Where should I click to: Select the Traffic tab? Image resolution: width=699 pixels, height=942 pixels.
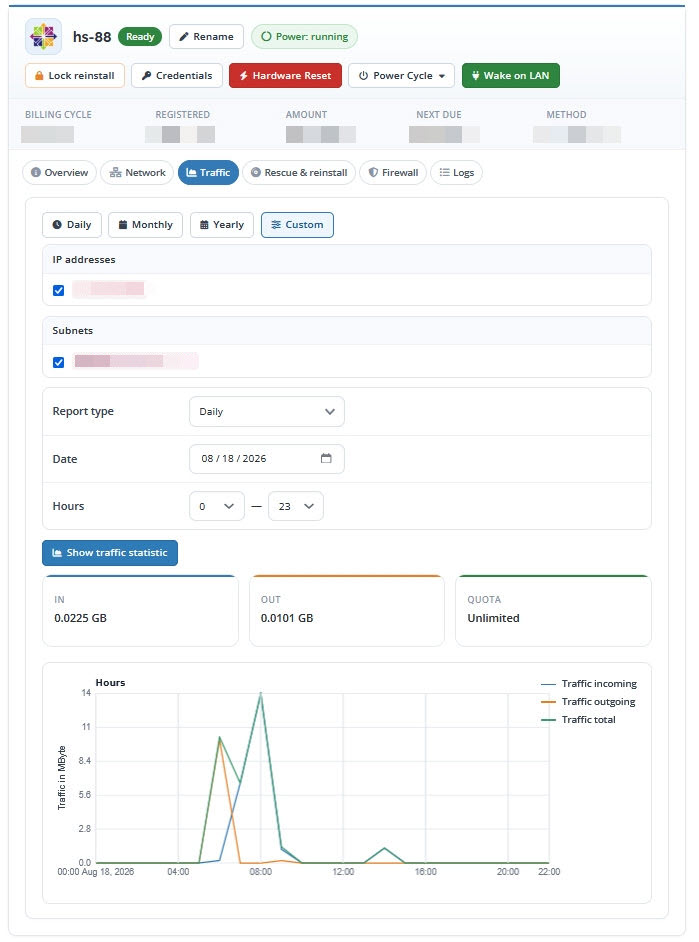[208, 172]
